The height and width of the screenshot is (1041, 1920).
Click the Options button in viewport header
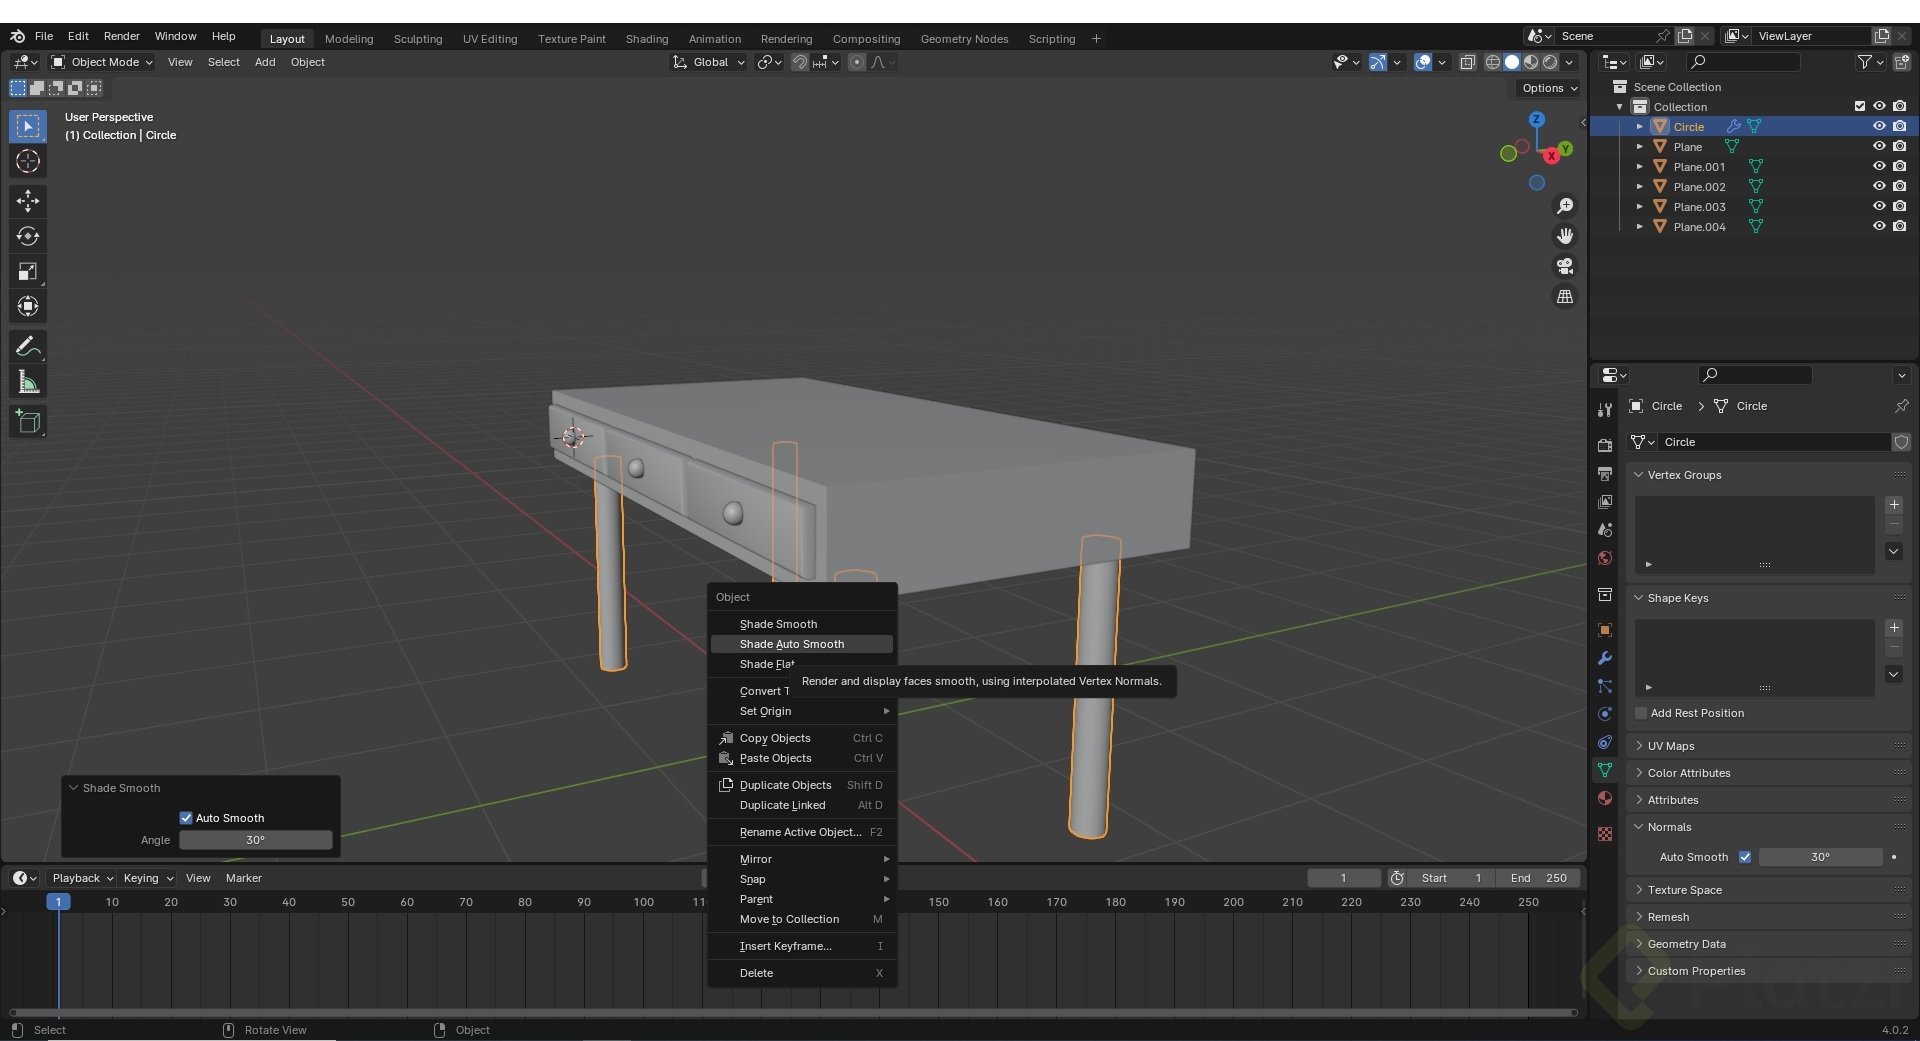point(1549,88)
